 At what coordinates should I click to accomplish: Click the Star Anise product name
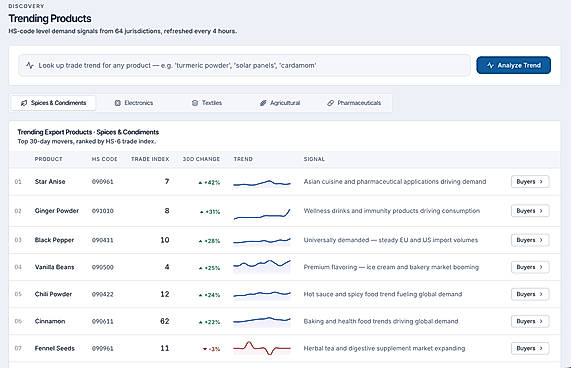pos(50,182)
